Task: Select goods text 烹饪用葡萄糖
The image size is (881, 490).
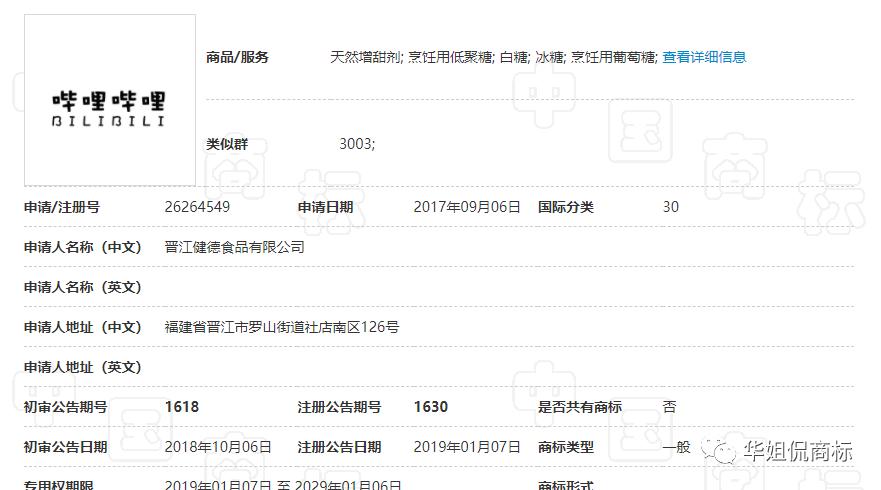Action: (613, 57)
